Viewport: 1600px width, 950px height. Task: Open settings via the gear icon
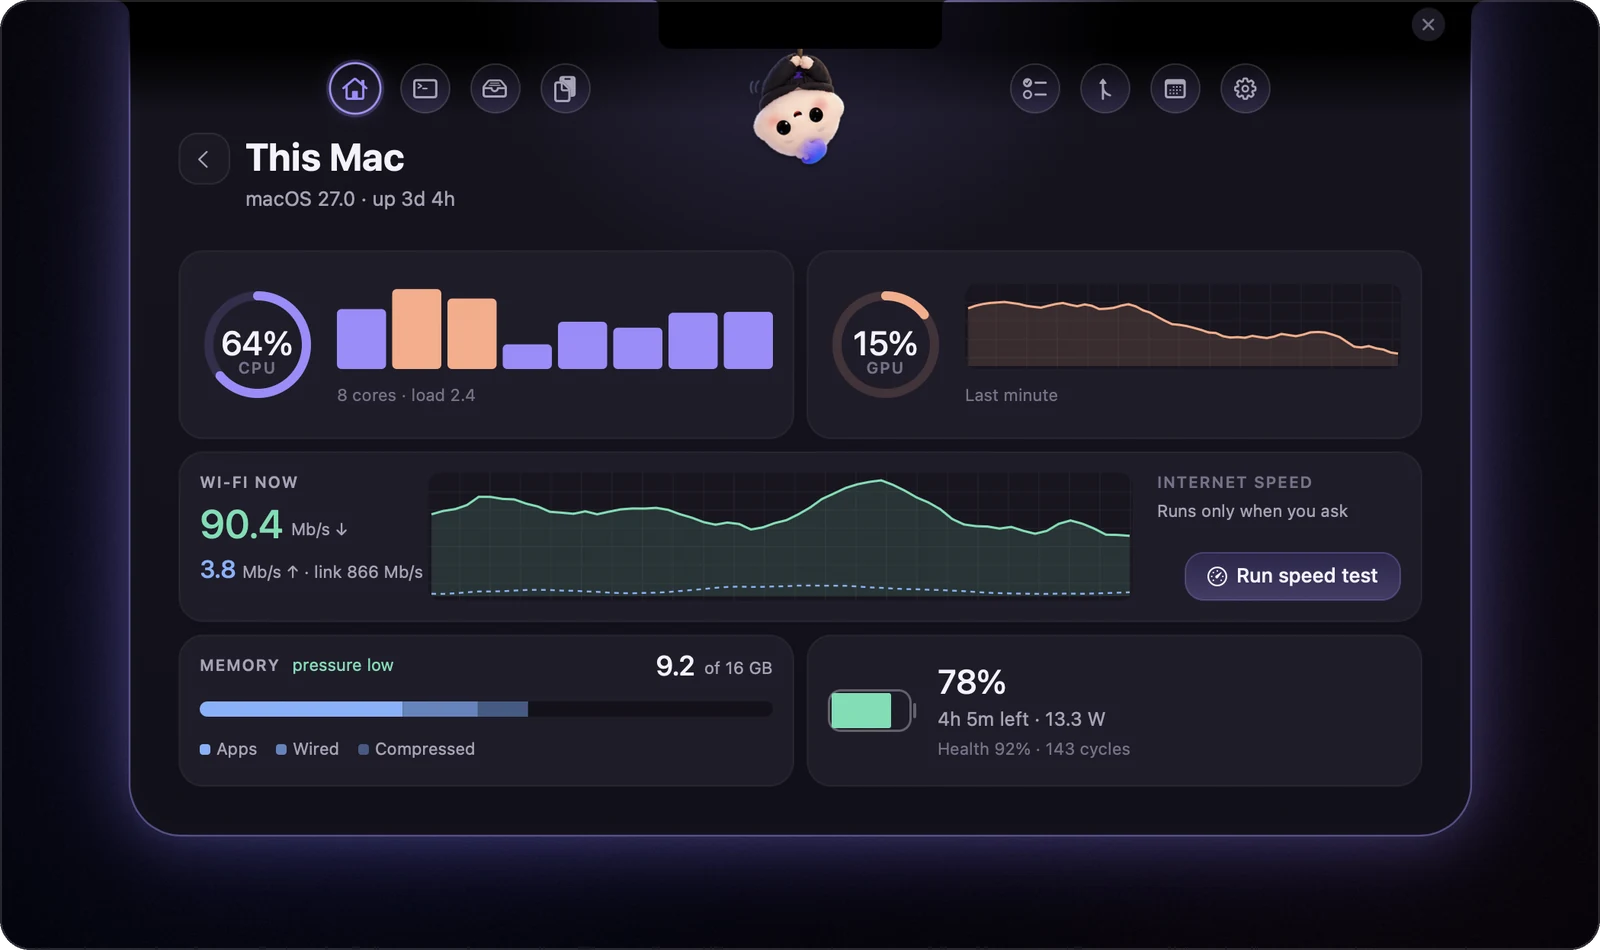click(x=1245, y=89)
